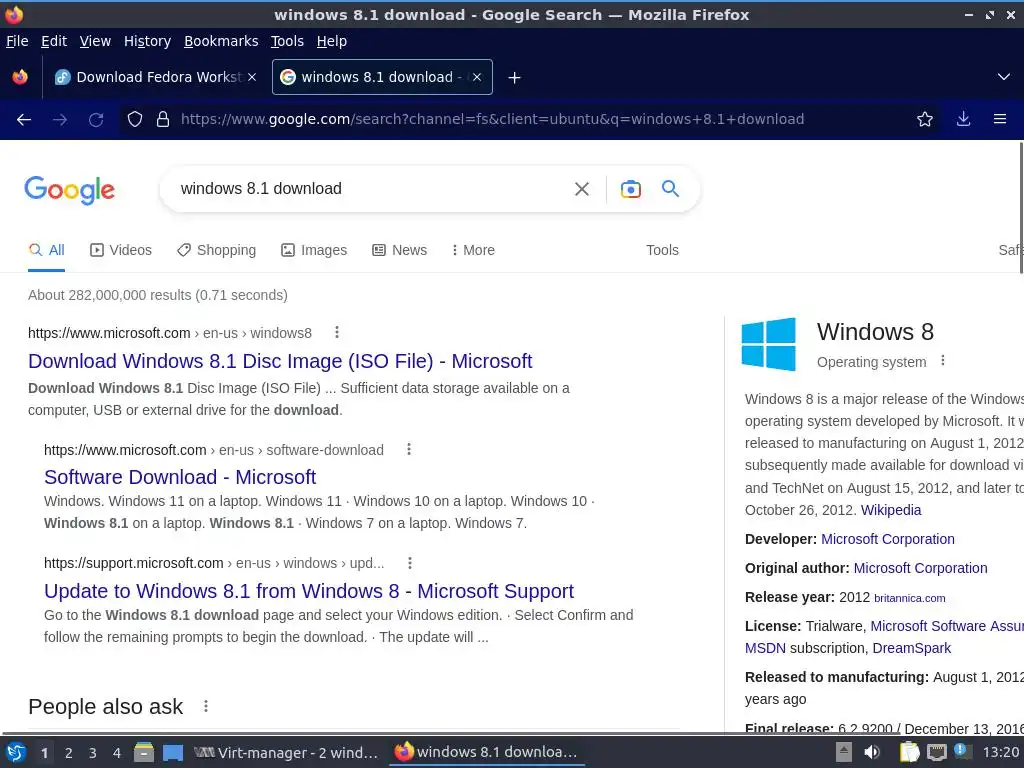Reload the current page
1024x768 pixels.
point(96,120)
